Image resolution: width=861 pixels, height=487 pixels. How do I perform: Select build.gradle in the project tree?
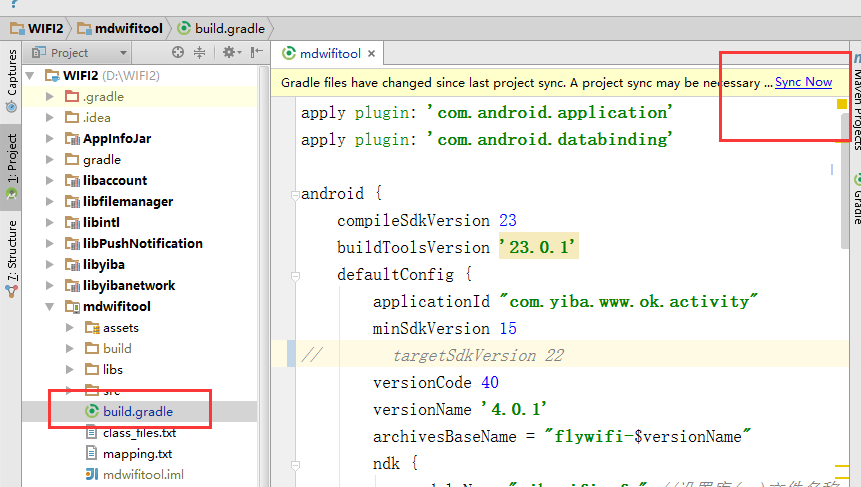138,411
